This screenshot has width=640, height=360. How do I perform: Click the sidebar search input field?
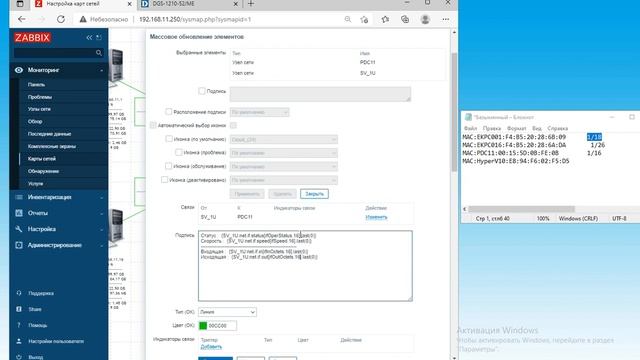pos(55,53)
